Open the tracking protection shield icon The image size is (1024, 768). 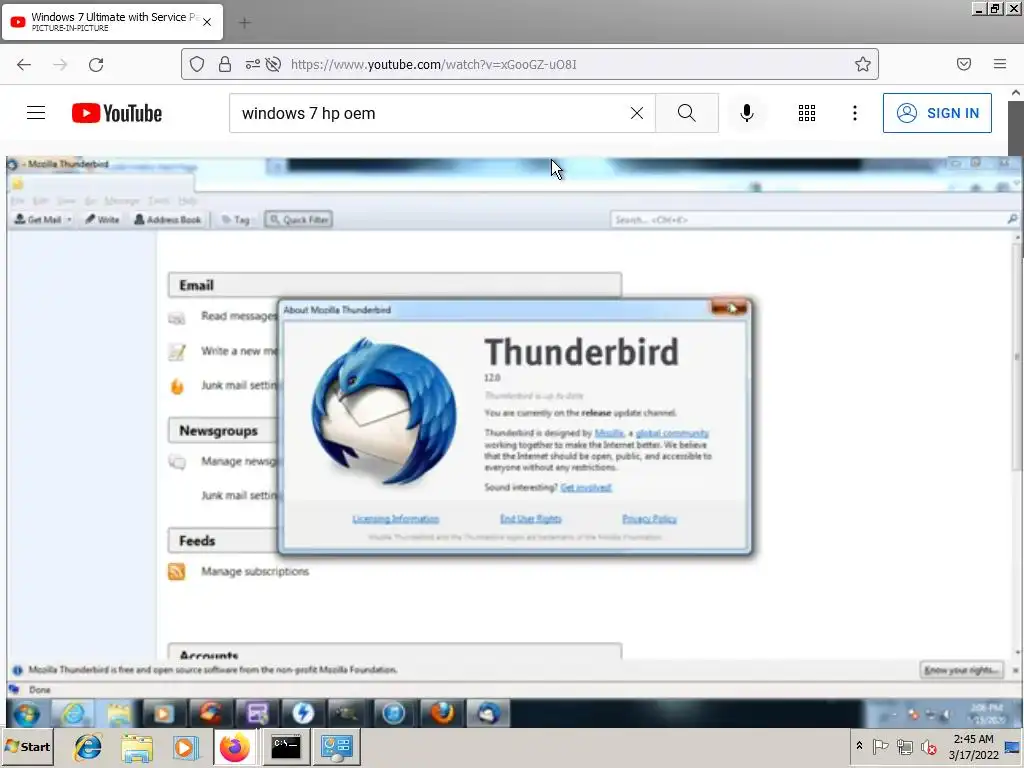tap(197, 64)
